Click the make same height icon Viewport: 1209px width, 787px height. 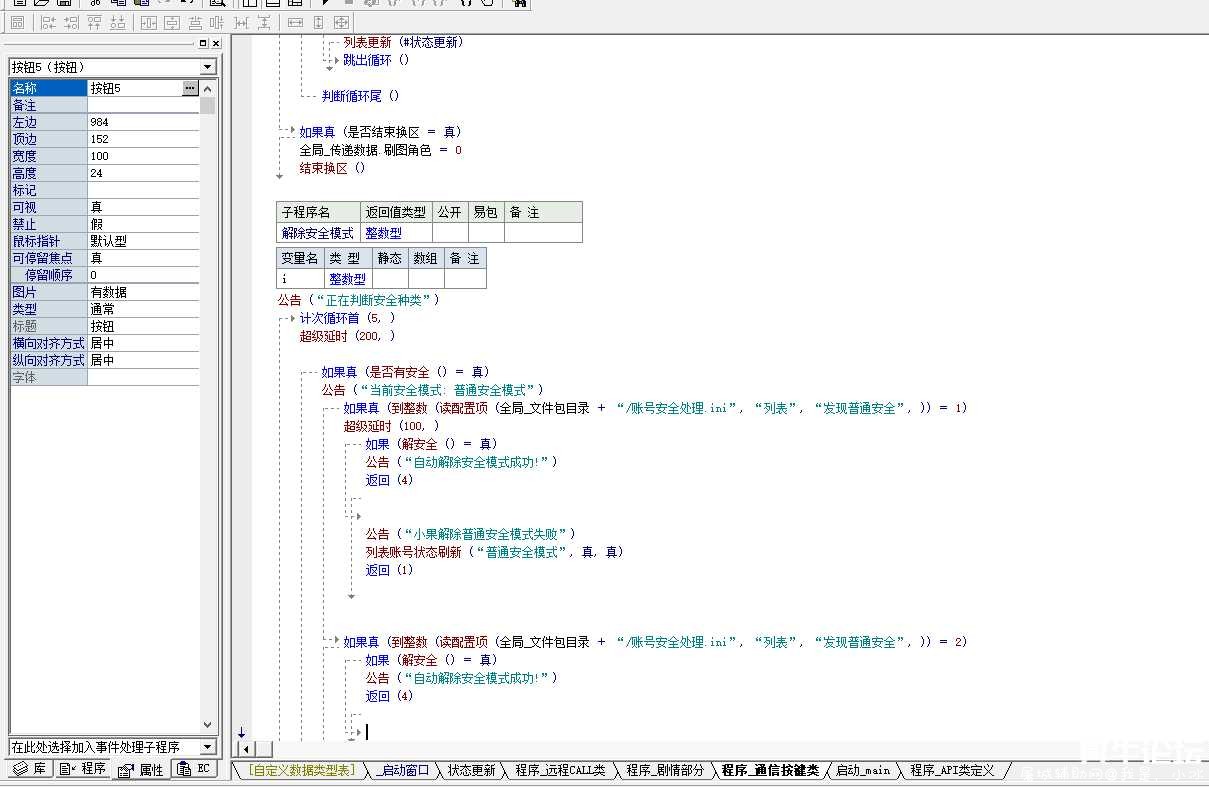pos(318,22)
